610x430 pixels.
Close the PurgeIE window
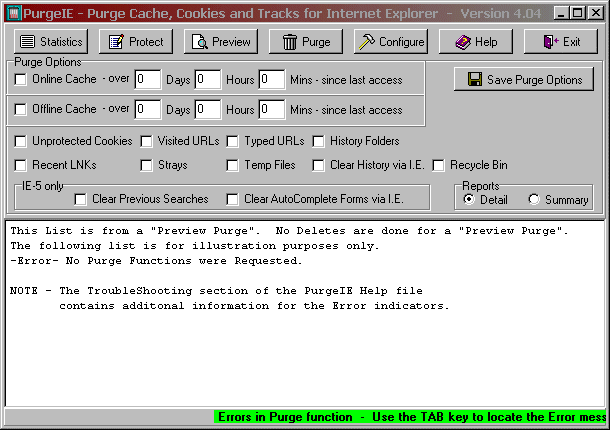point(596,13)
